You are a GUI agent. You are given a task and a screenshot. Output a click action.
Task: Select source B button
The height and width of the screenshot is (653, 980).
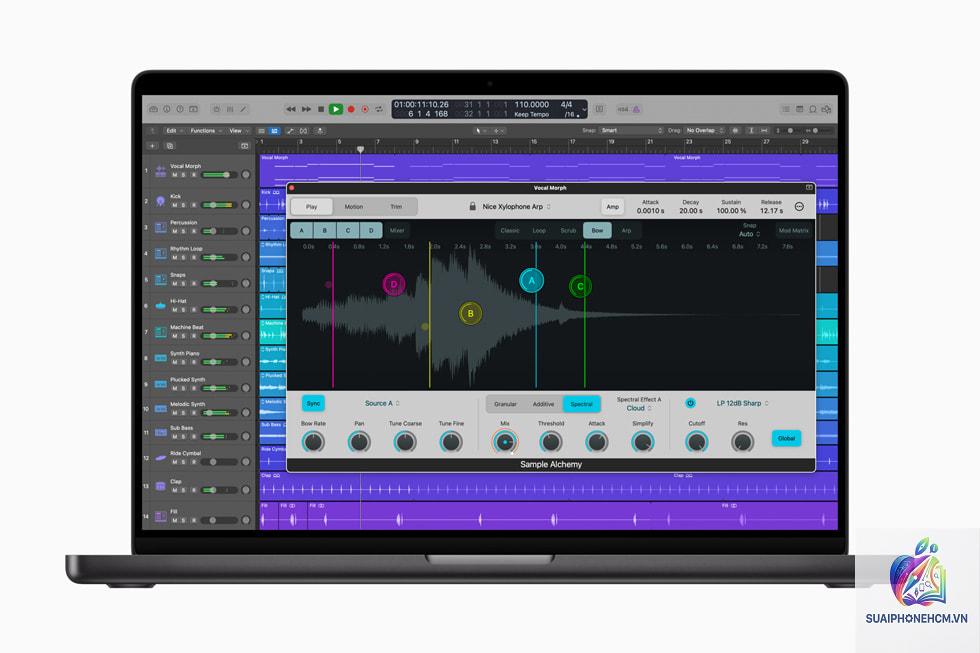click(x=325, y=231)
